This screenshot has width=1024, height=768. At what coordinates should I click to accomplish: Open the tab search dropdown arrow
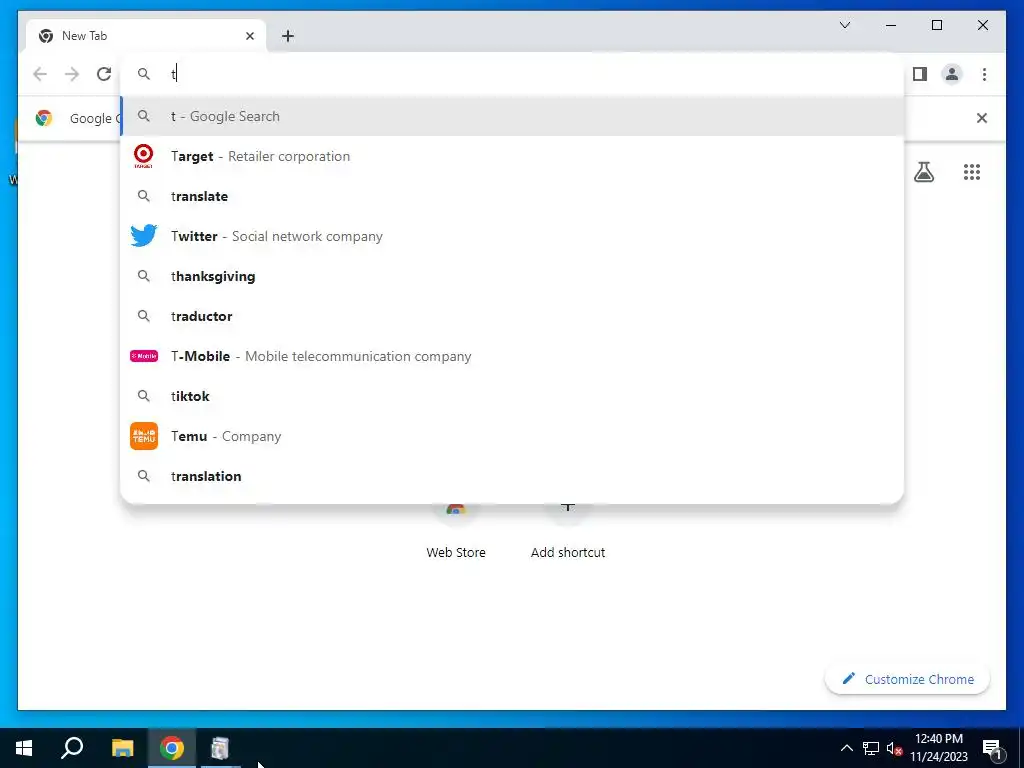point(845,25)
